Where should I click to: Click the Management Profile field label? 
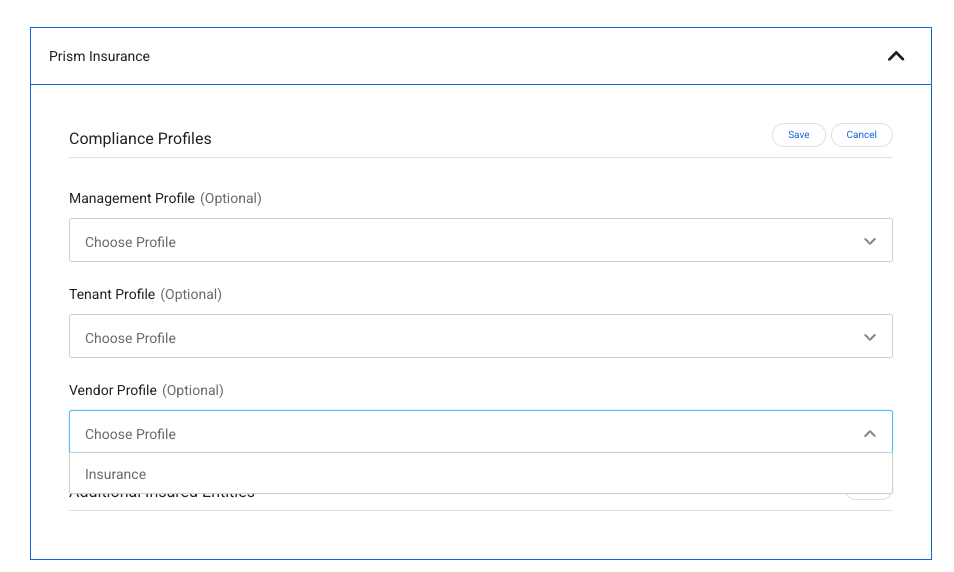132,198
